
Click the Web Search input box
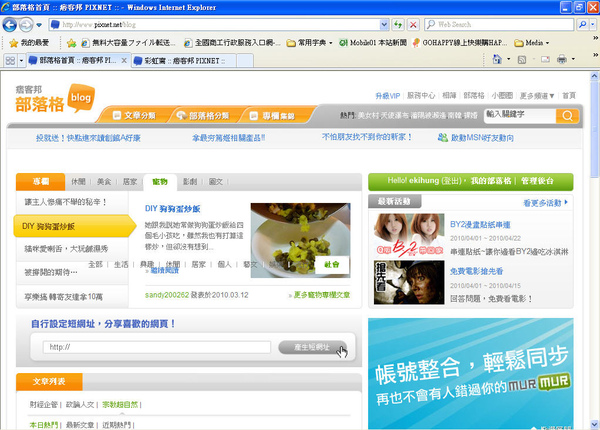[x=499, y=24]
